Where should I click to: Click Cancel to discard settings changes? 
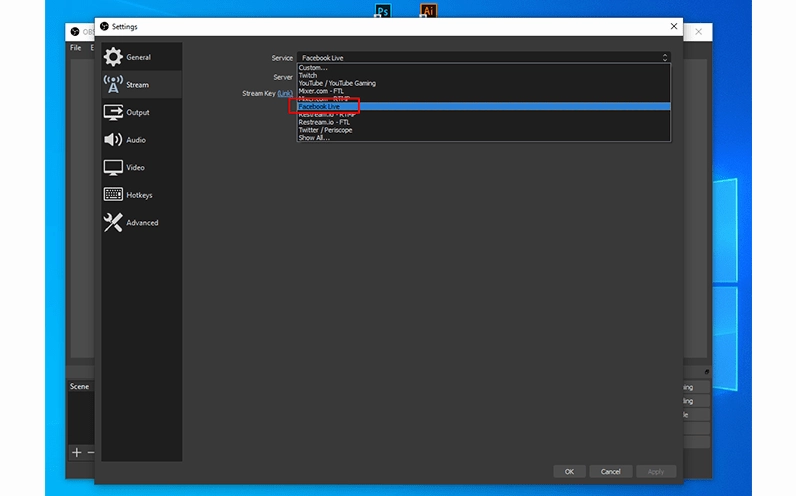click(610, 471)
